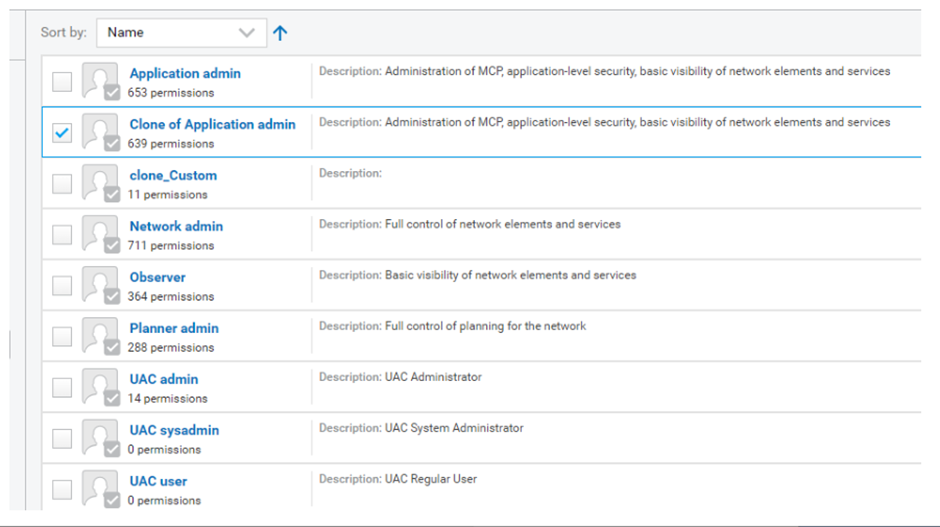Viewport: 940px width, 527px height.
Task: Open the UAC user role link
Action: 158,481
